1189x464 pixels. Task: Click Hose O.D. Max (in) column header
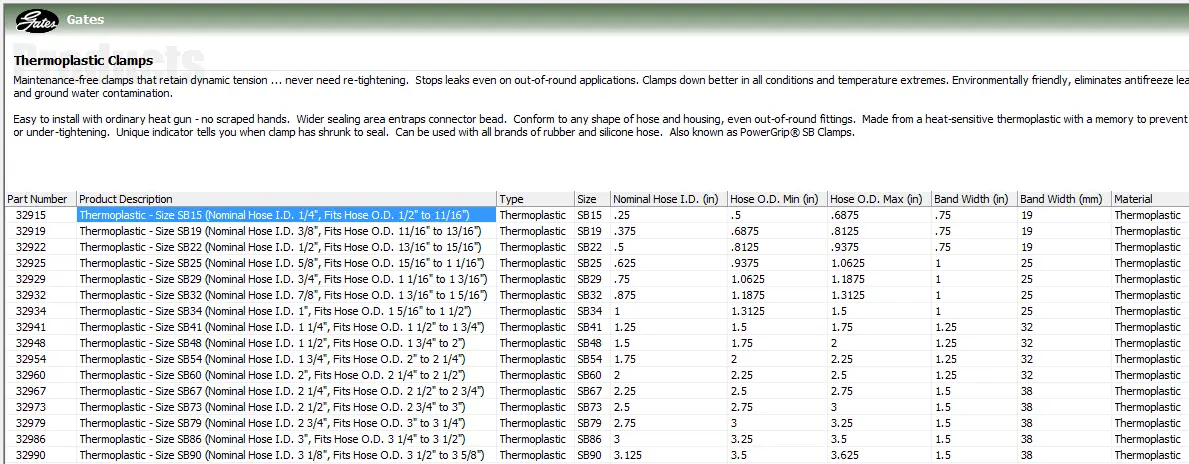[879, 199]
